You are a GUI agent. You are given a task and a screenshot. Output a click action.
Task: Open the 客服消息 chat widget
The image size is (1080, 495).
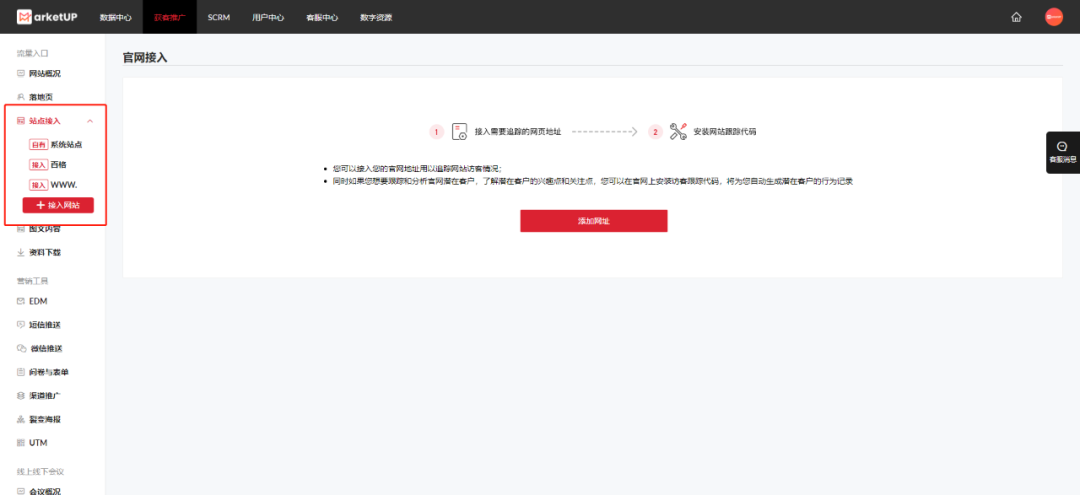(x=1062, y=152)
